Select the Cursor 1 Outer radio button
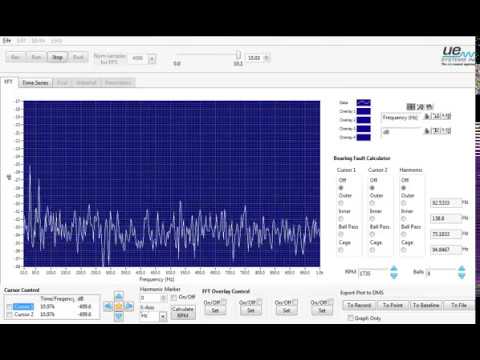 (x=341, y=203)
